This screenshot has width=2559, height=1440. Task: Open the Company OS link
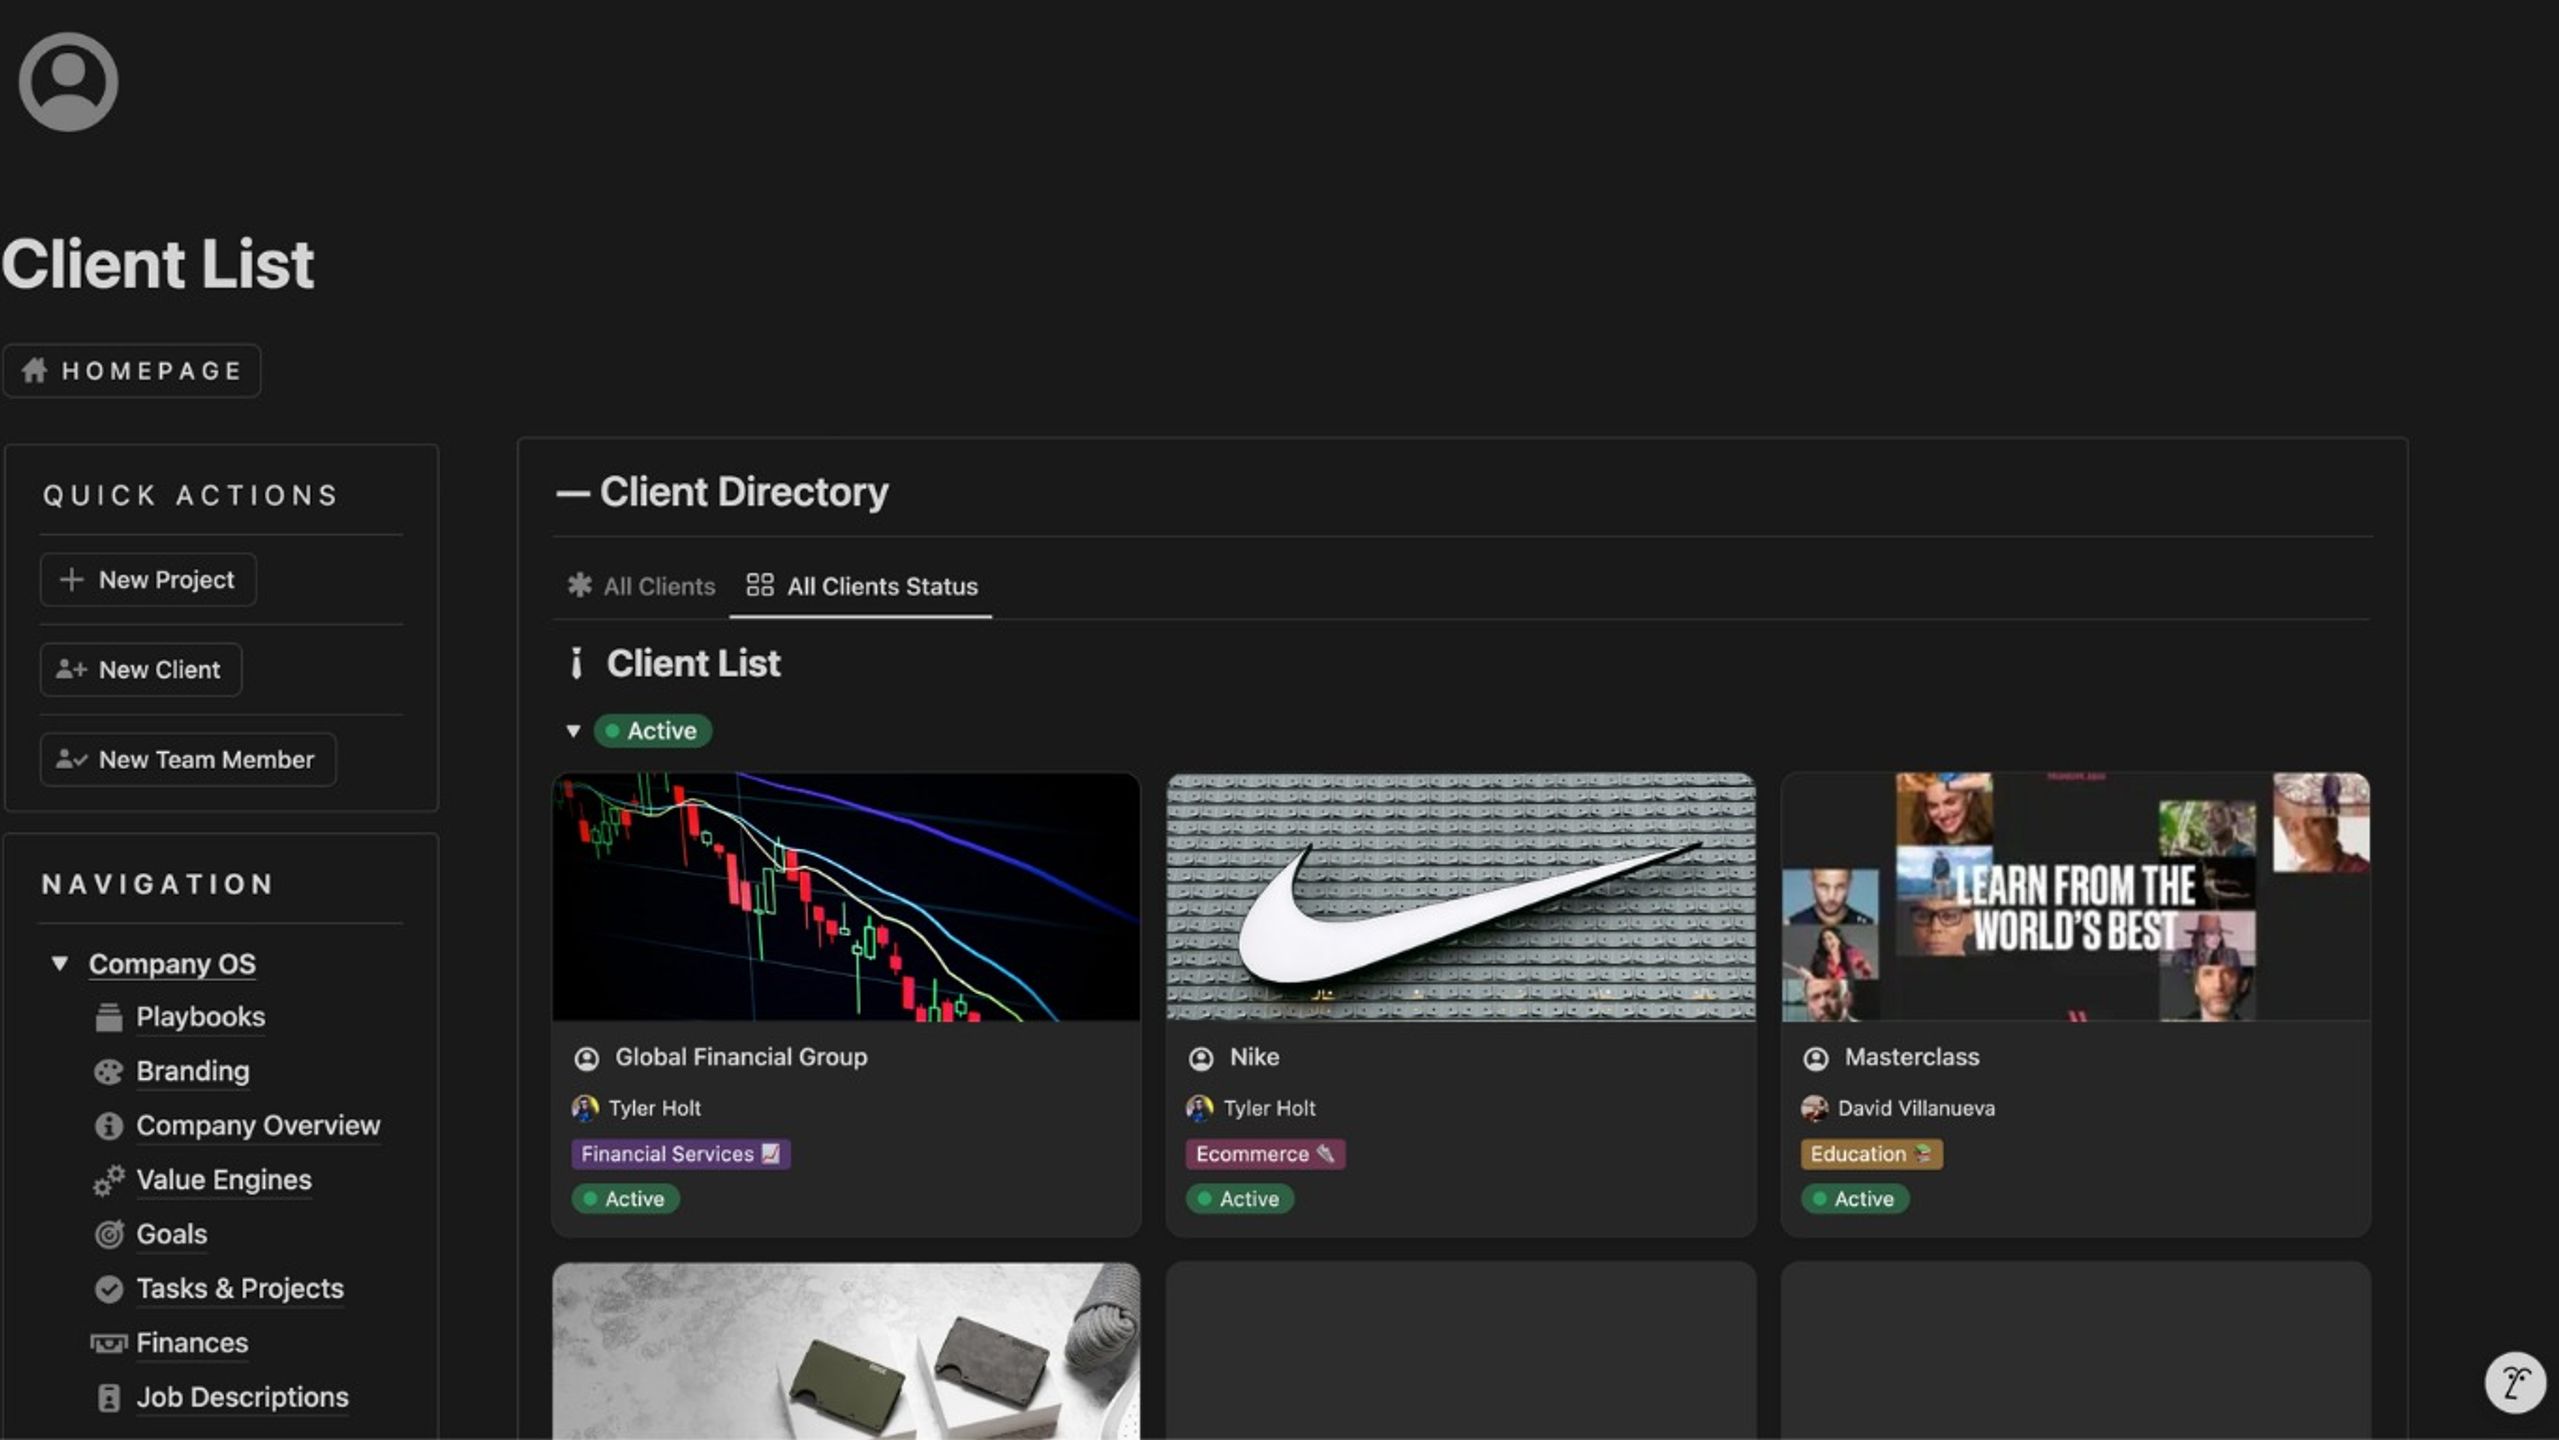(172, 964)
